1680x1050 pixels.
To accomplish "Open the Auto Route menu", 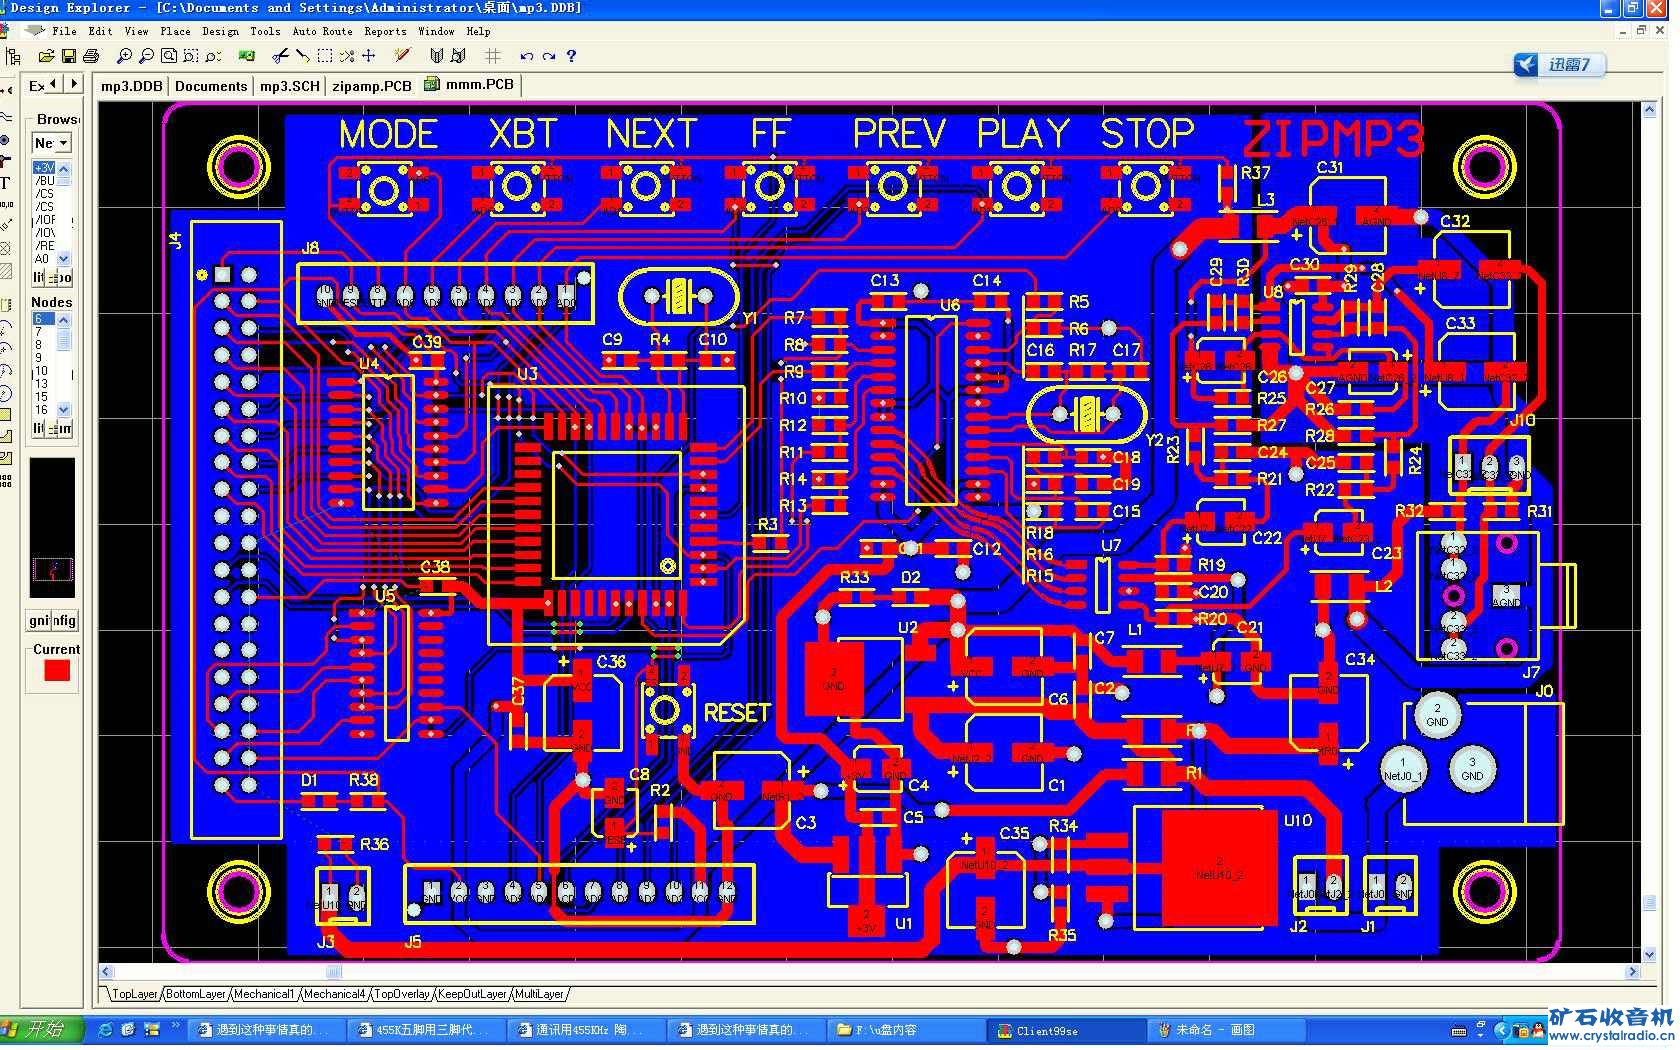I will coord(323,32).
